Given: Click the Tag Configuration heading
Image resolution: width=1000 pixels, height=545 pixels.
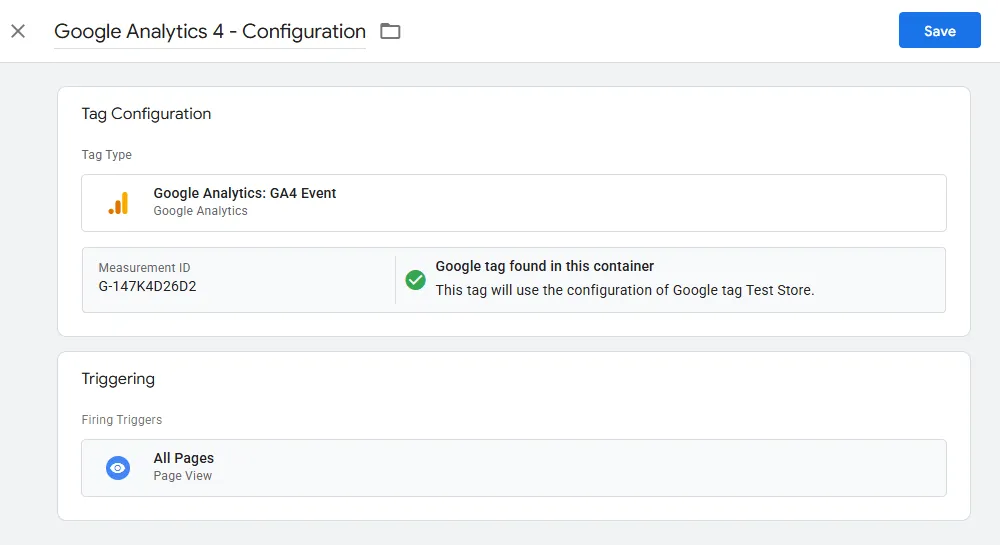Looking at the screenshot, I should point(146,113).
